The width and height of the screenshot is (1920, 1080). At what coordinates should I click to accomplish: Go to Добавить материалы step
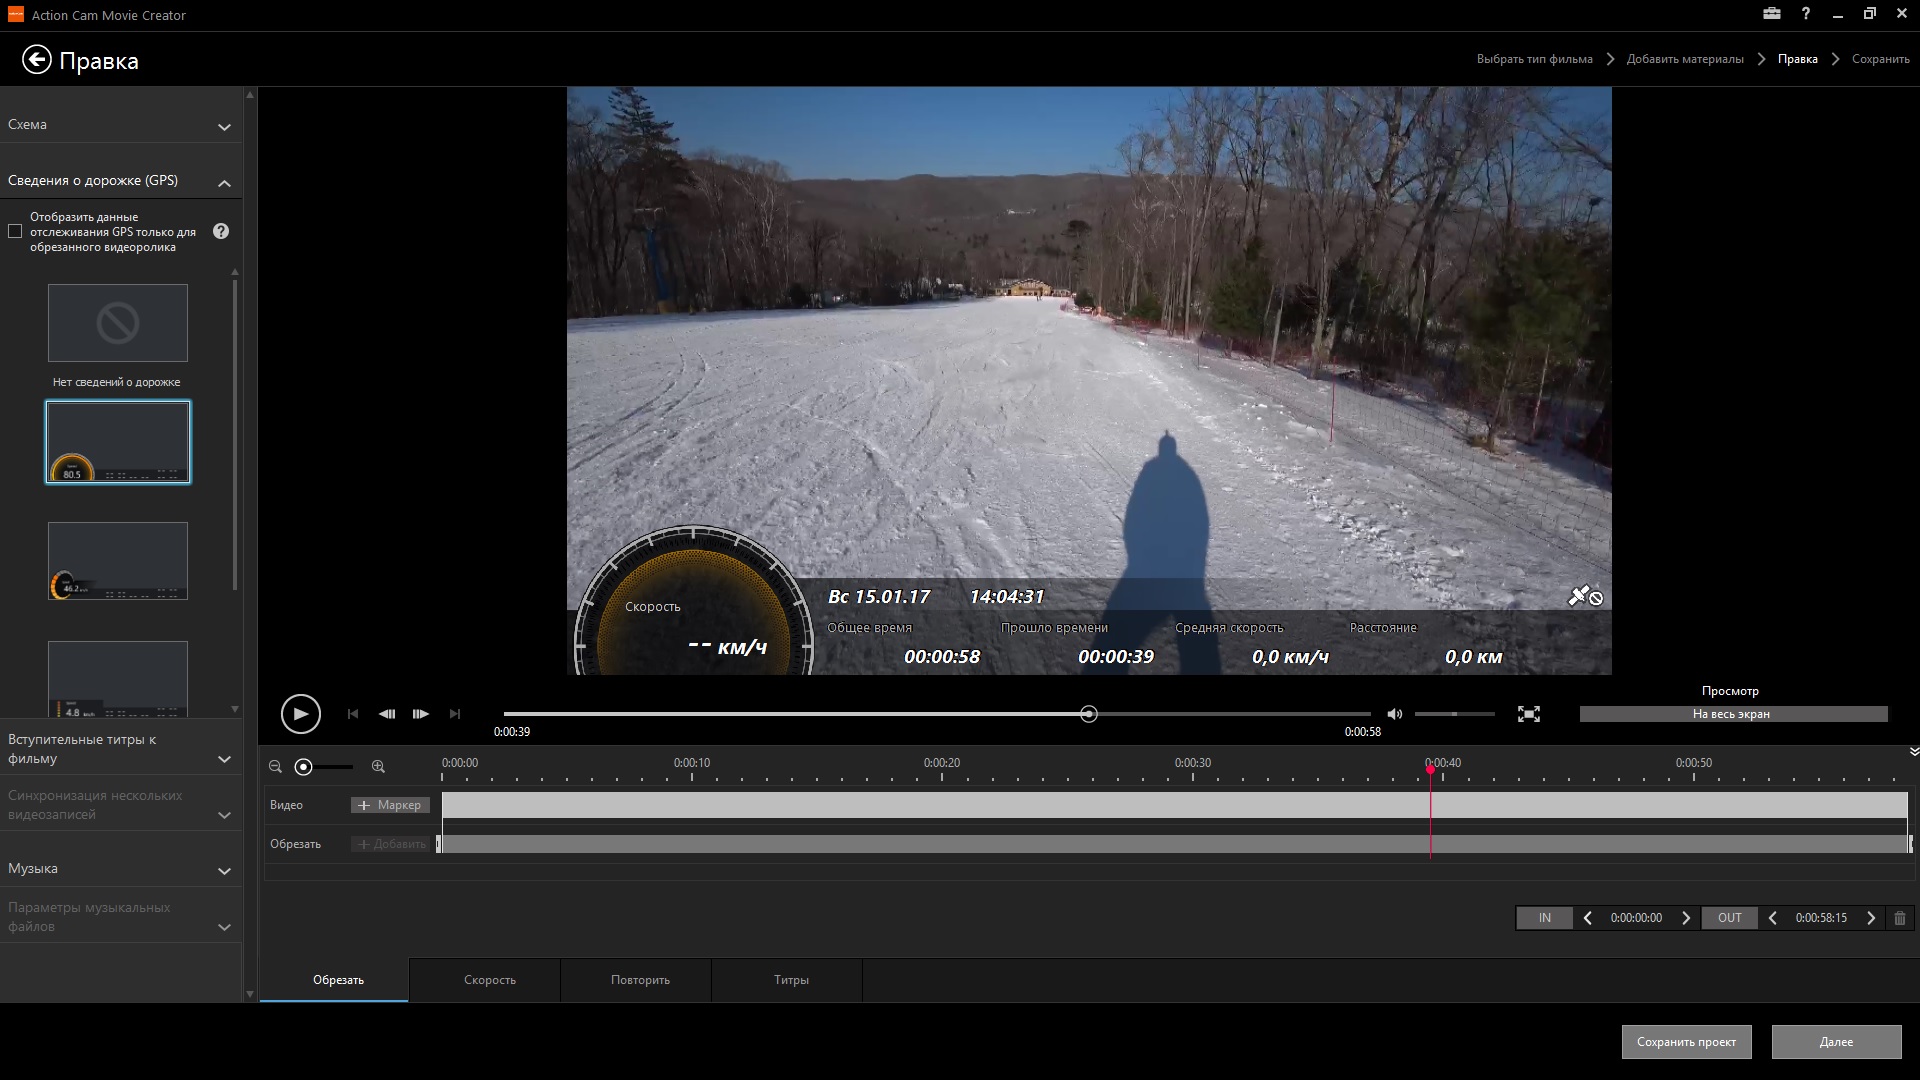tap(1685, 59)
